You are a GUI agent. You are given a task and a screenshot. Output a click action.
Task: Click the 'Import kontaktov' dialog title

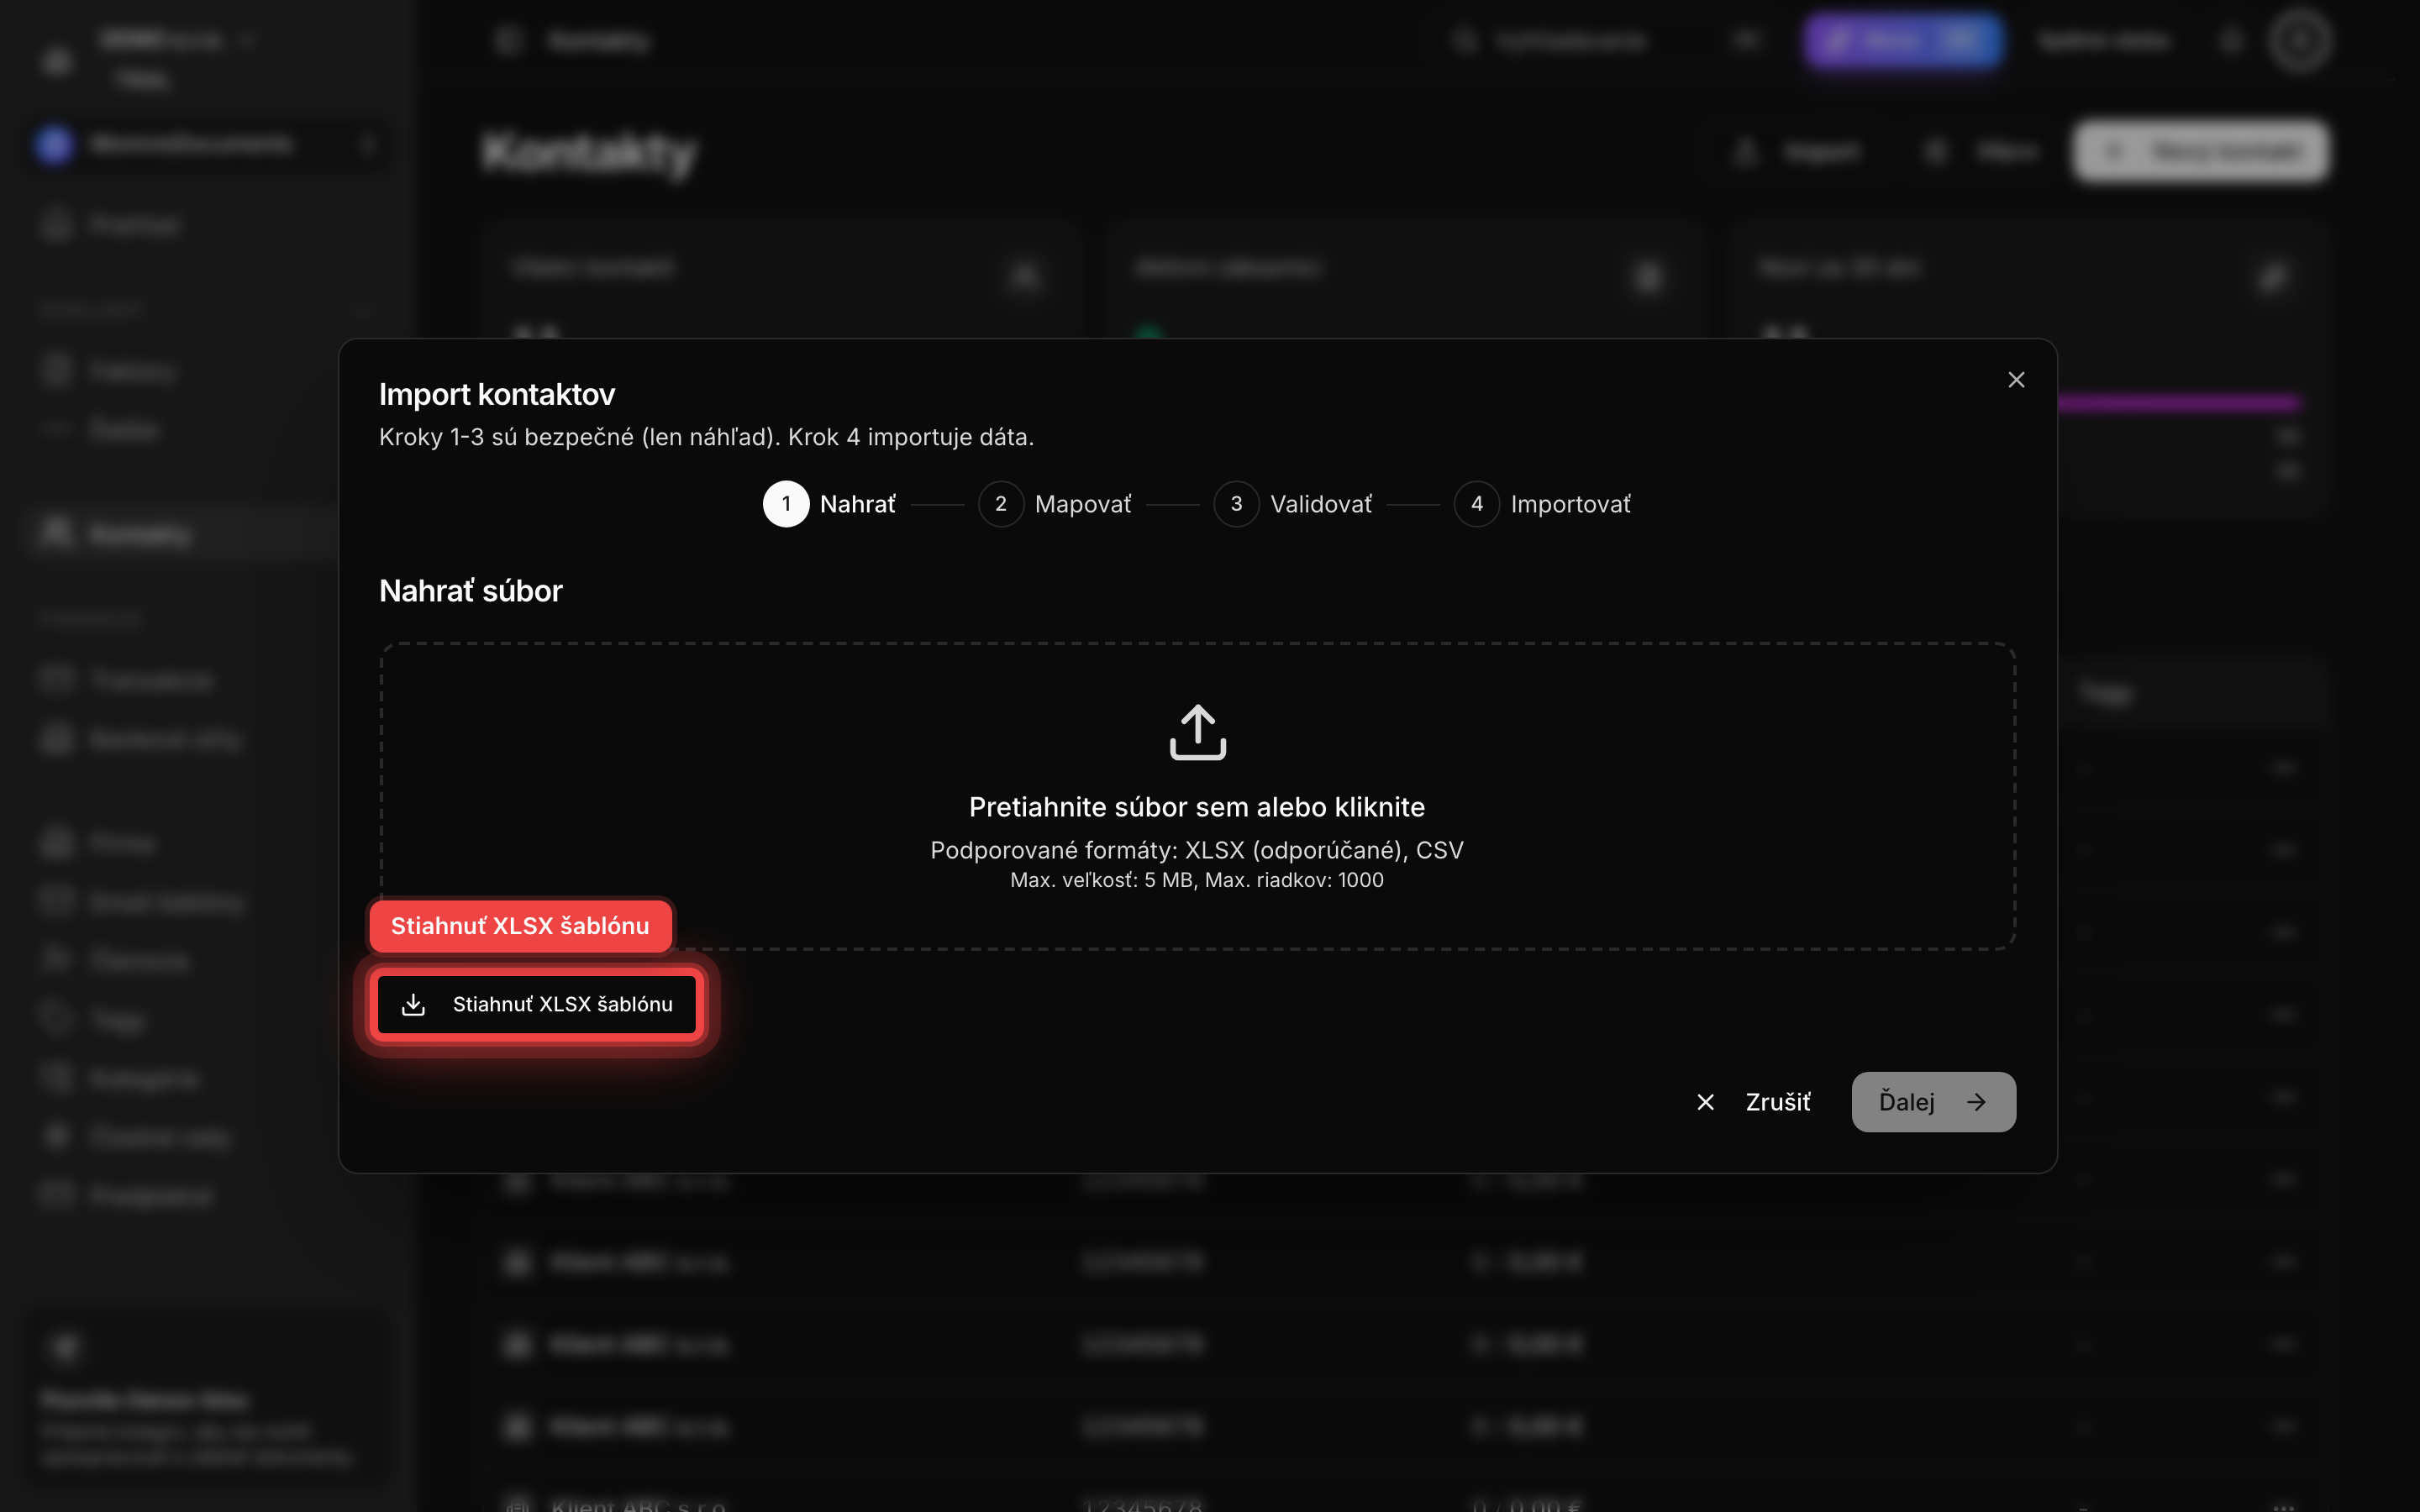pyautogui.click(x=497, y=394)
